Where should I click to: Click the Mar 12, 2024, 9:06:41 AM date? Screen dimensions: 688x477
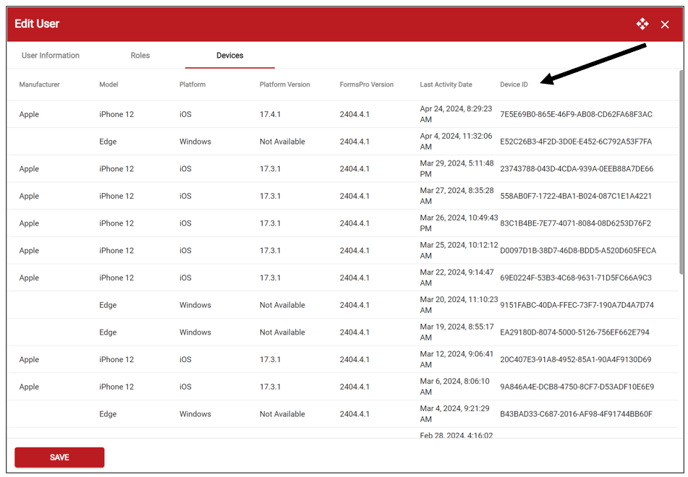tap(457, 359)
